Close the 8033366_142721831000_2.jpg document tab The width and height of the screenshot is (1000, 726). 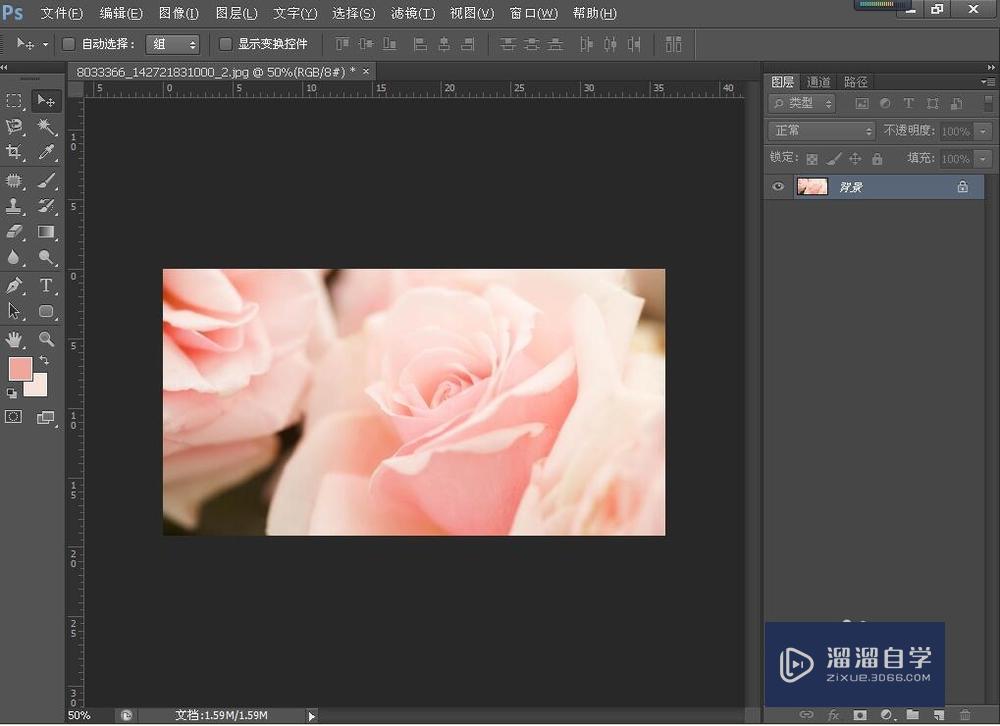click(366, 71)
